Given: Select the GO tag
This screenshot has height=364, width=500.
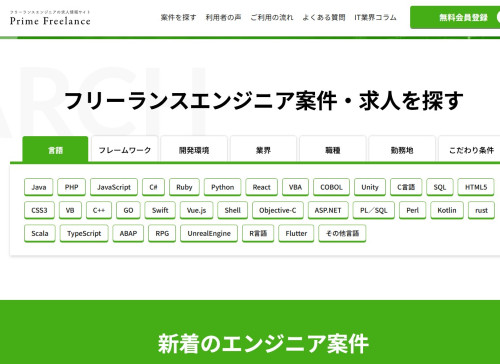Looking at the screenshot, I should (x=128, y=210).
